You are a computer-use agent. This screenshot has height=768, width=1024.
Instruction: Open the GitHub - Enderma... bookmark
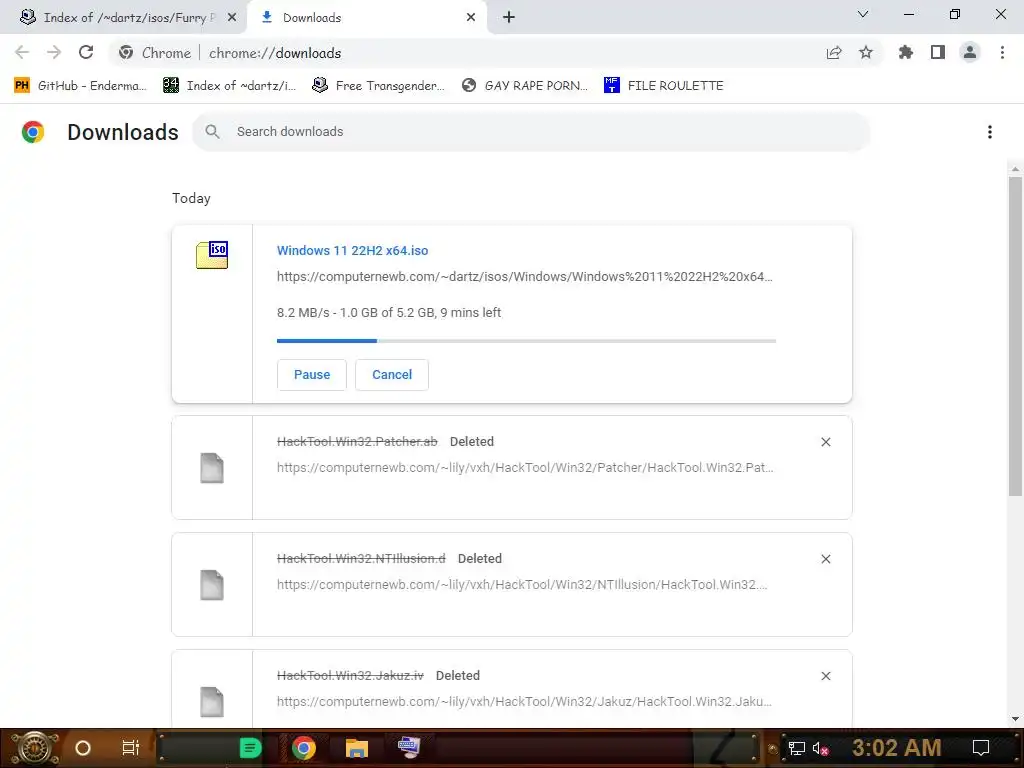pos(80,86)
